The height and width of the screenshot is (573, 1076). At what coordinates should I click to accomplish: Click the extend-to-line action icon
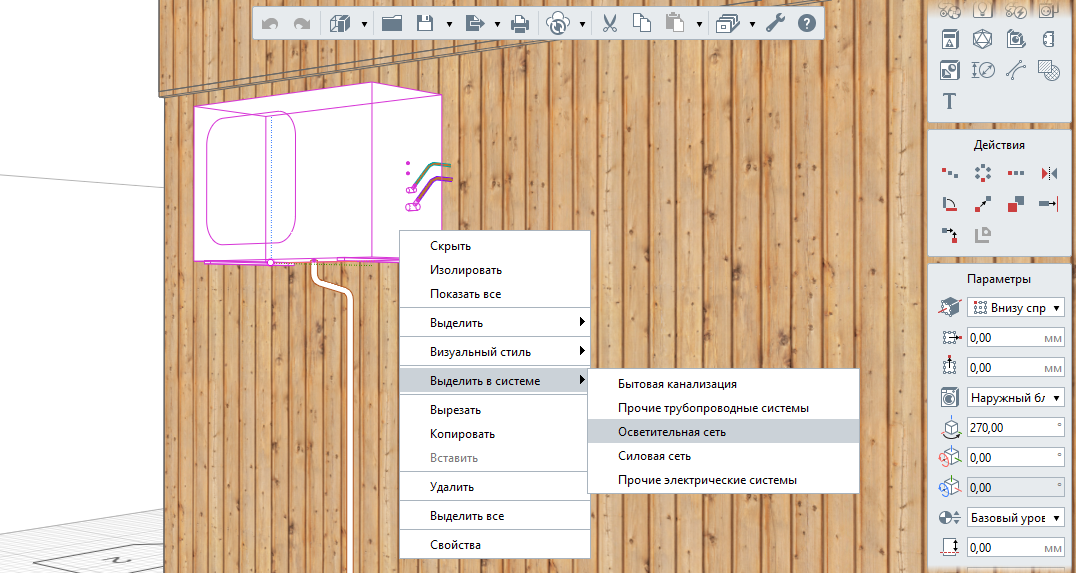pyautogui.click(x=1049, y=204)
